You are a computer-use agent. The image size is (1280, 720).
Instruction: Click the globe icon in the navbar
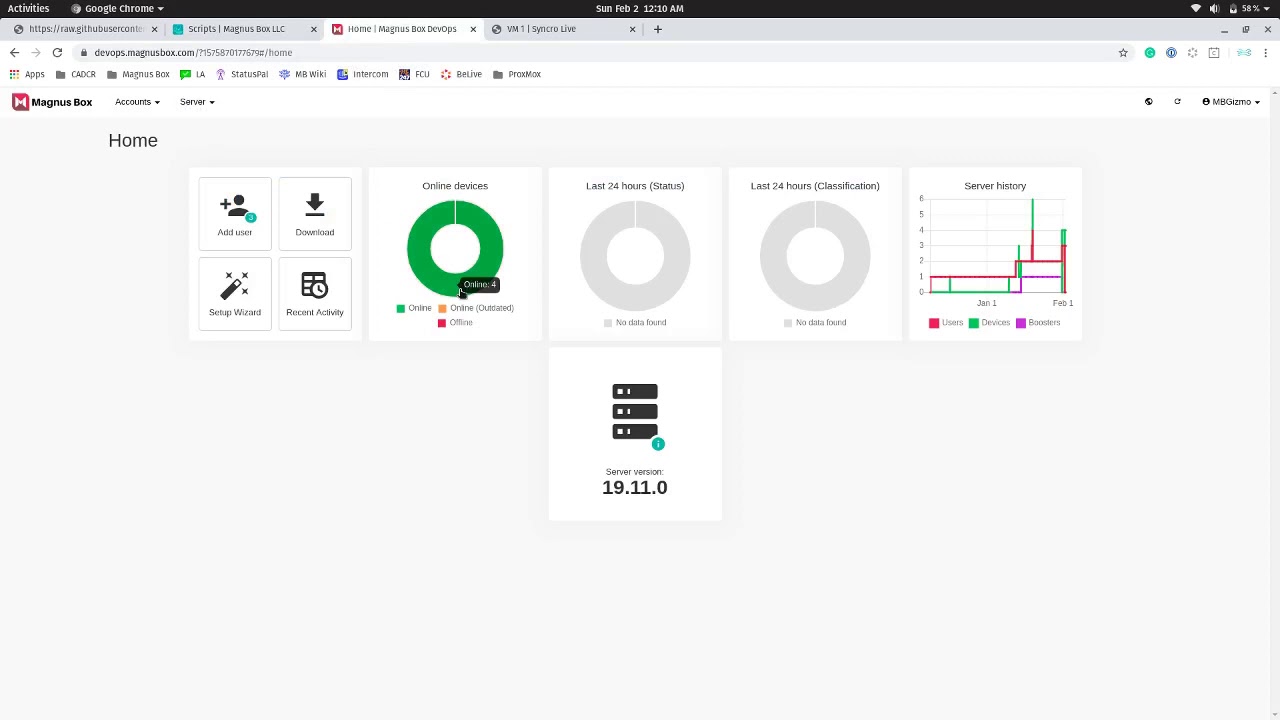pyautogui.click(x=1148, y=102)
